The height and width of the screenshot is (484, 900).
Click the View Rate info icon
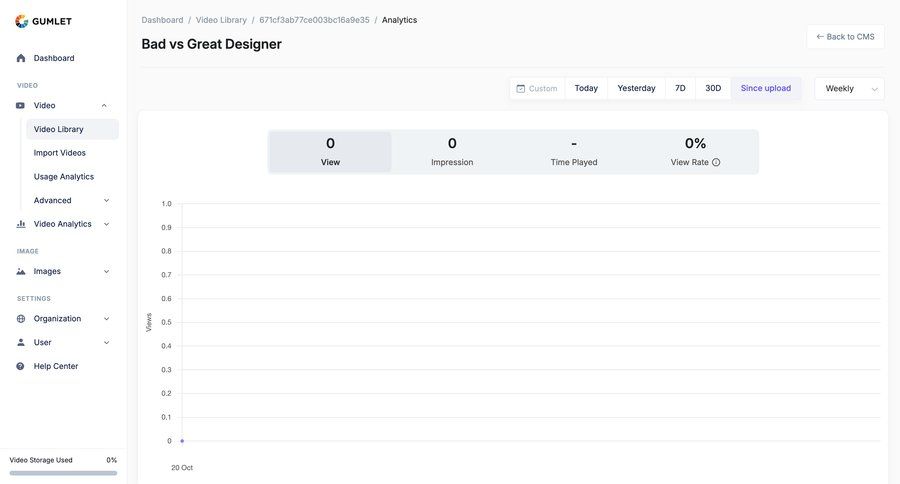(716, 162)
